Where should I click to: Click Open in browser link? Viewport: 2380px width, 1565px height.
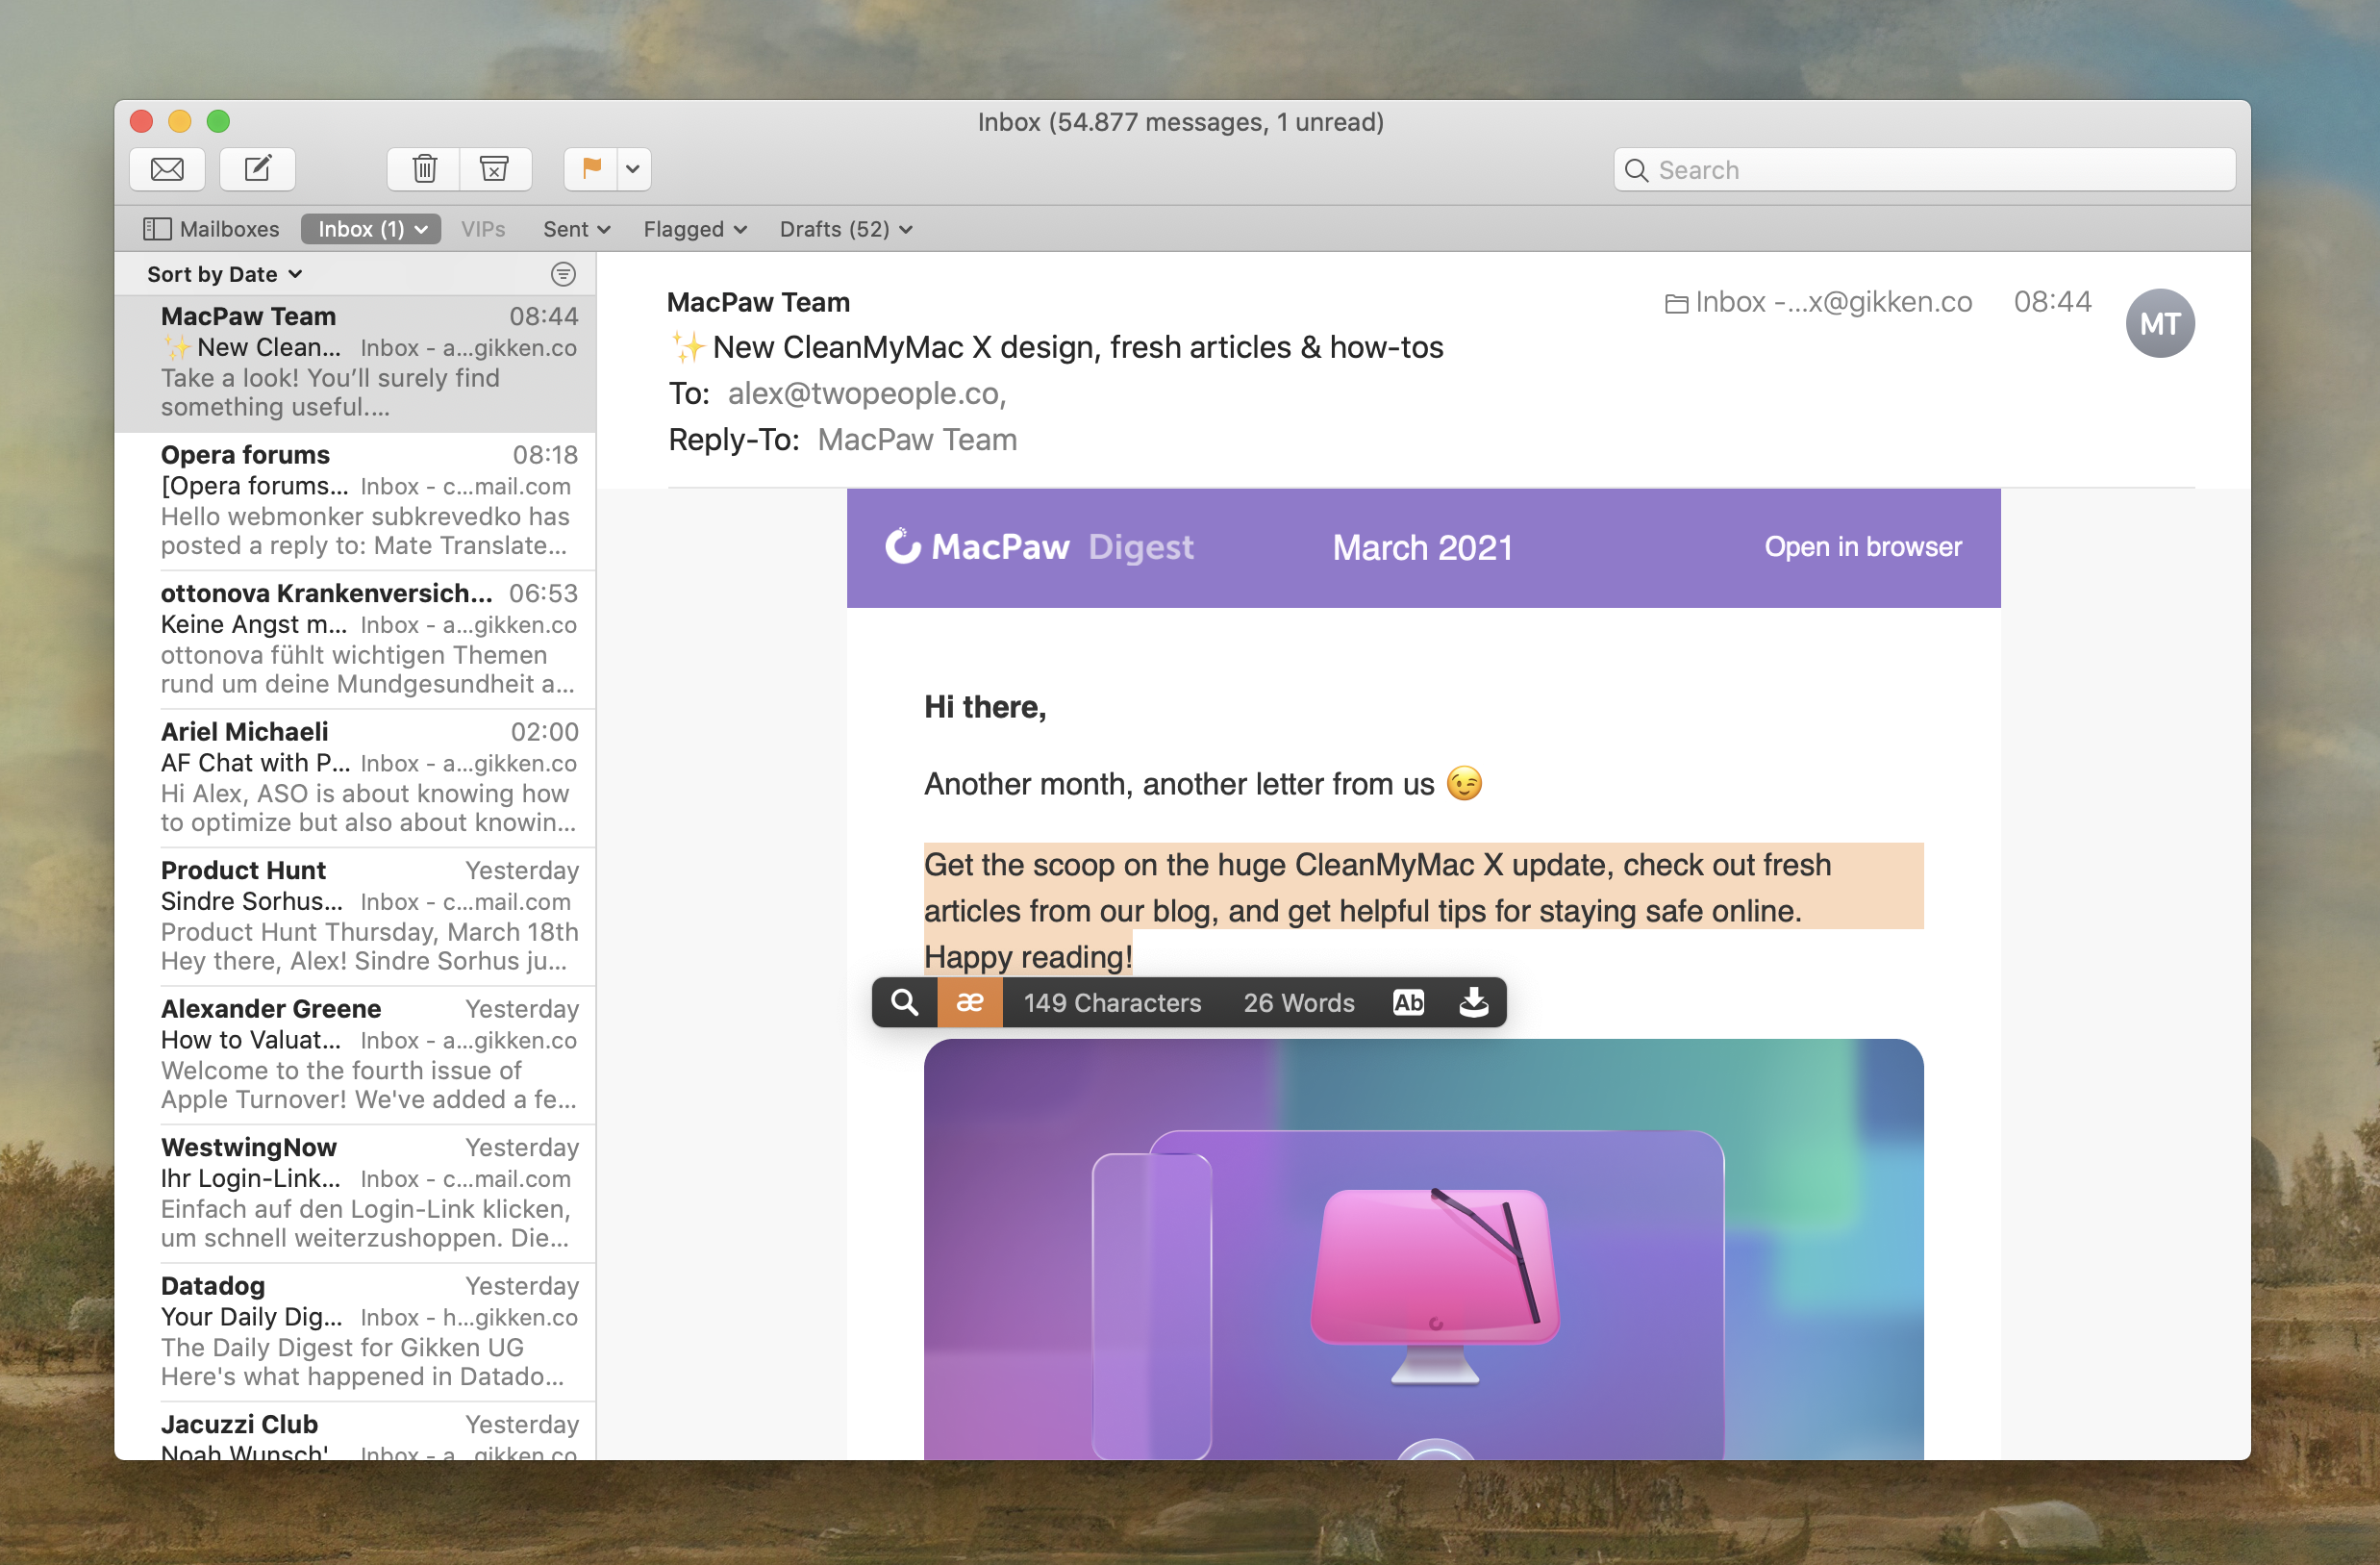coord(1862,547)
